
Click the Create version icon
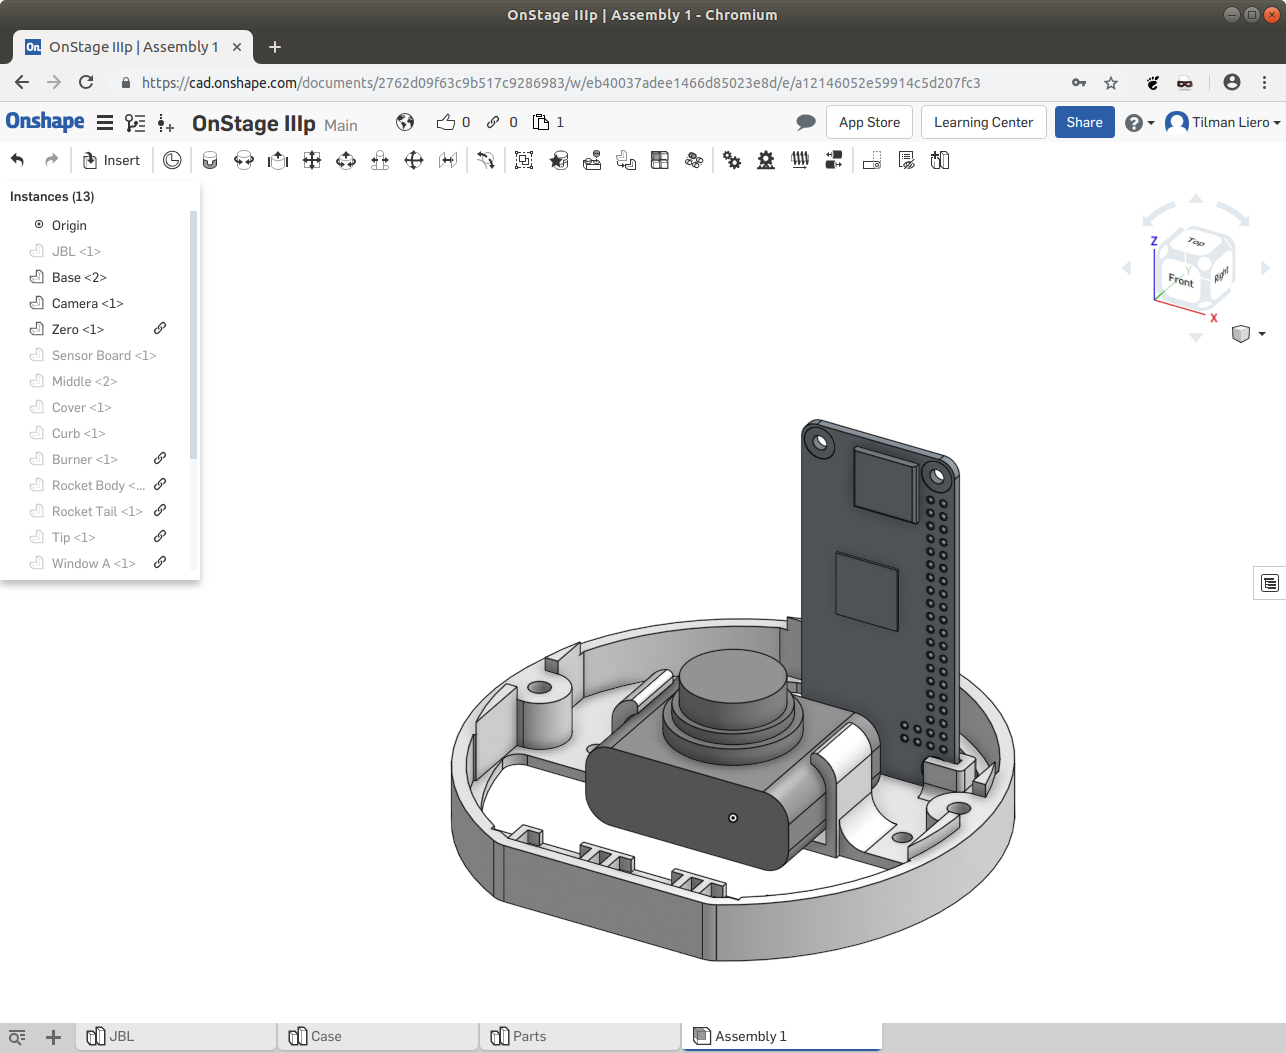166,123
